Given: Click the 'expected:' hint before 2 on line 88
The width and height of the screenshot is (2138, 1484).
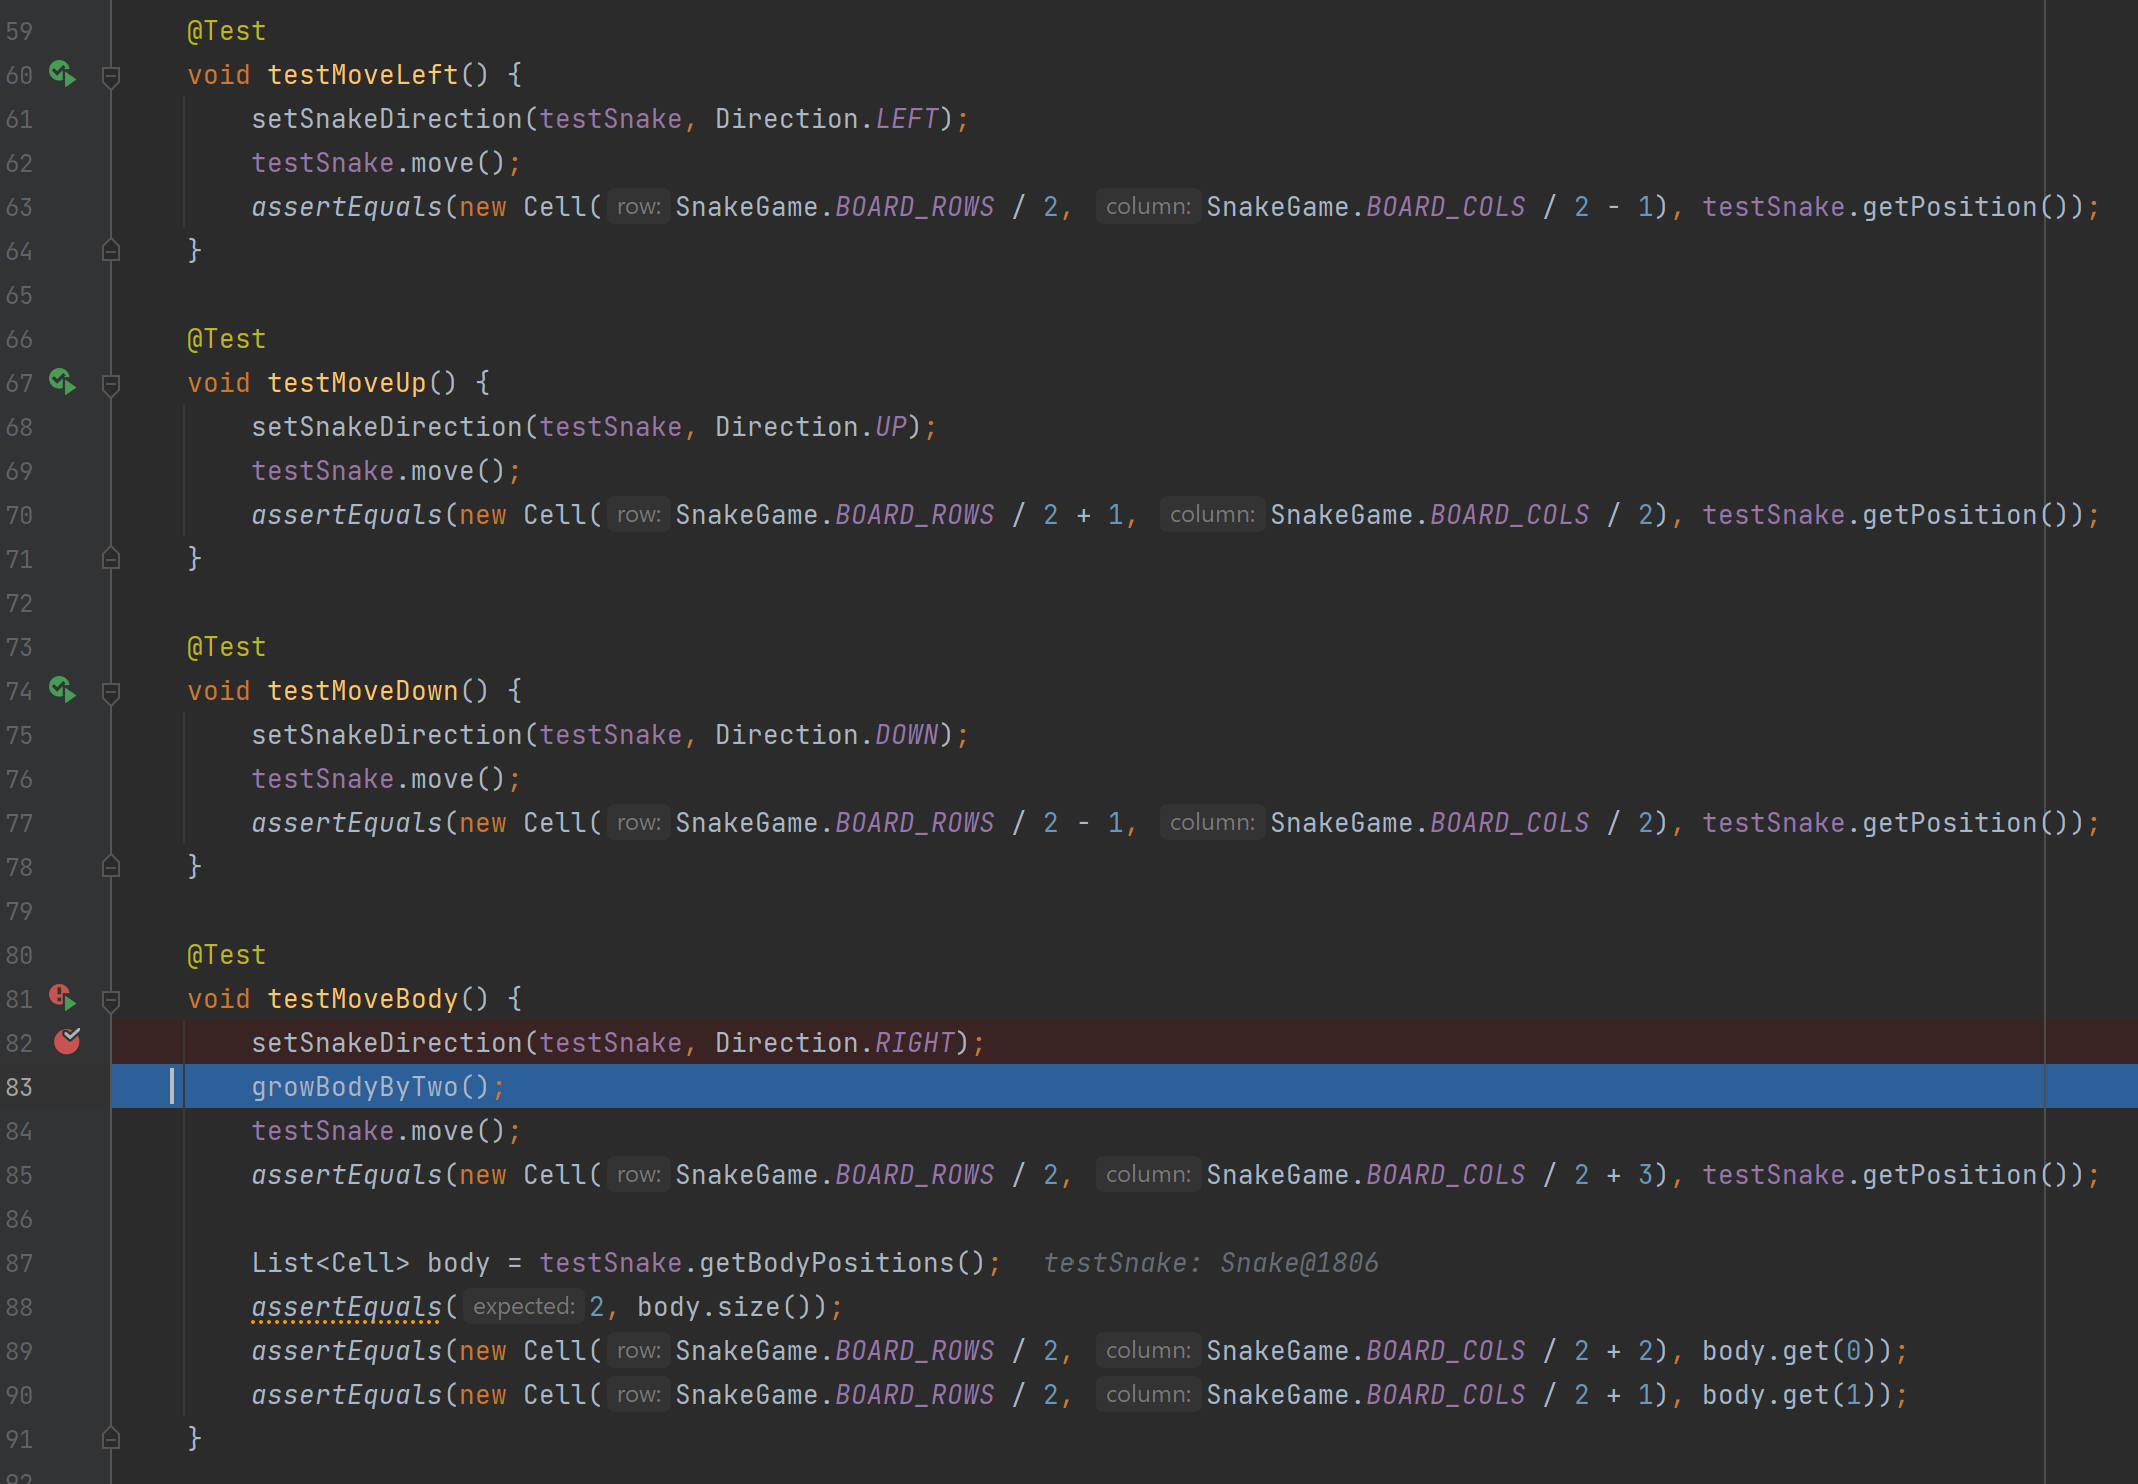Looking at the screenshot, I should pos(522,1306).
